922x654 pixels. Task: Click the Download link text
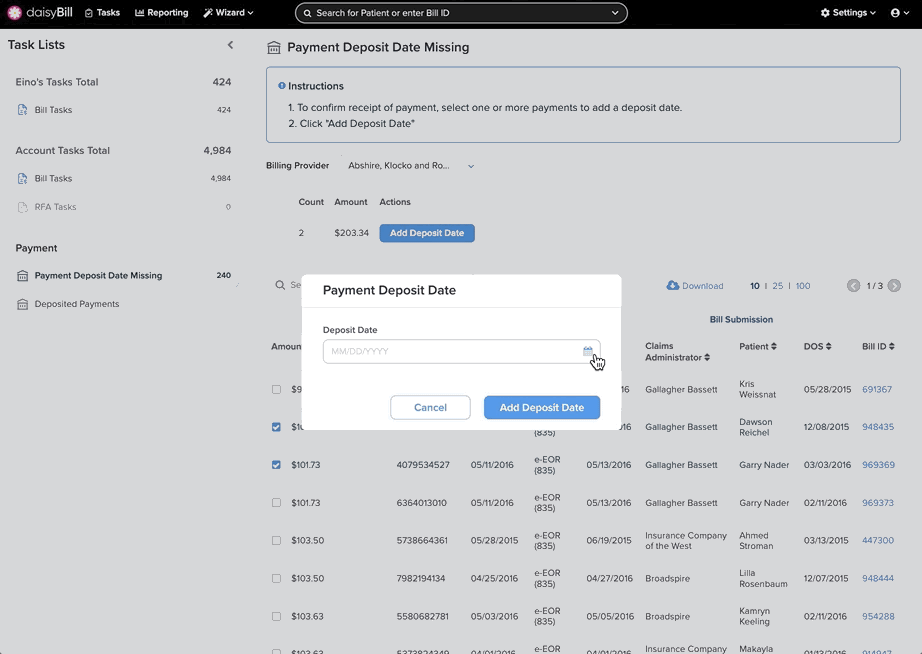pyautogui.click(x=703, y=286)
